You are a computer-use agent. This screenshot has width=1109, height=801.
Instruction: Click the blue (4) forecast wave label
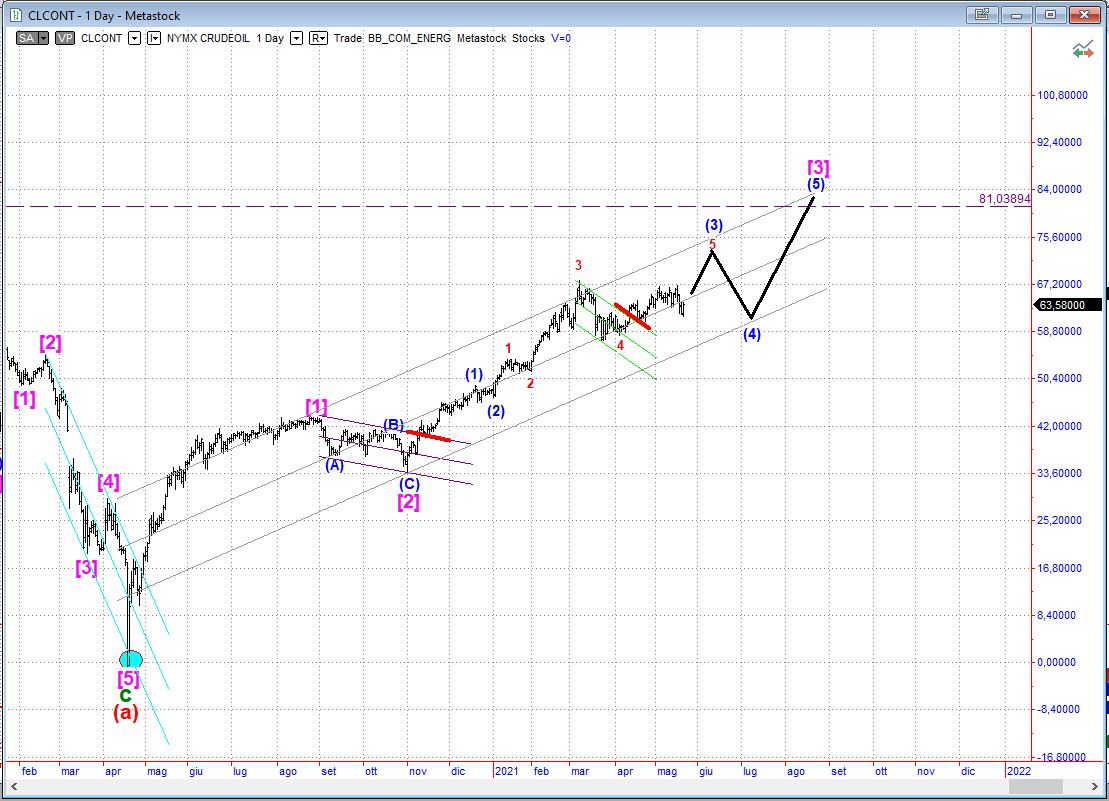(751, 334)
